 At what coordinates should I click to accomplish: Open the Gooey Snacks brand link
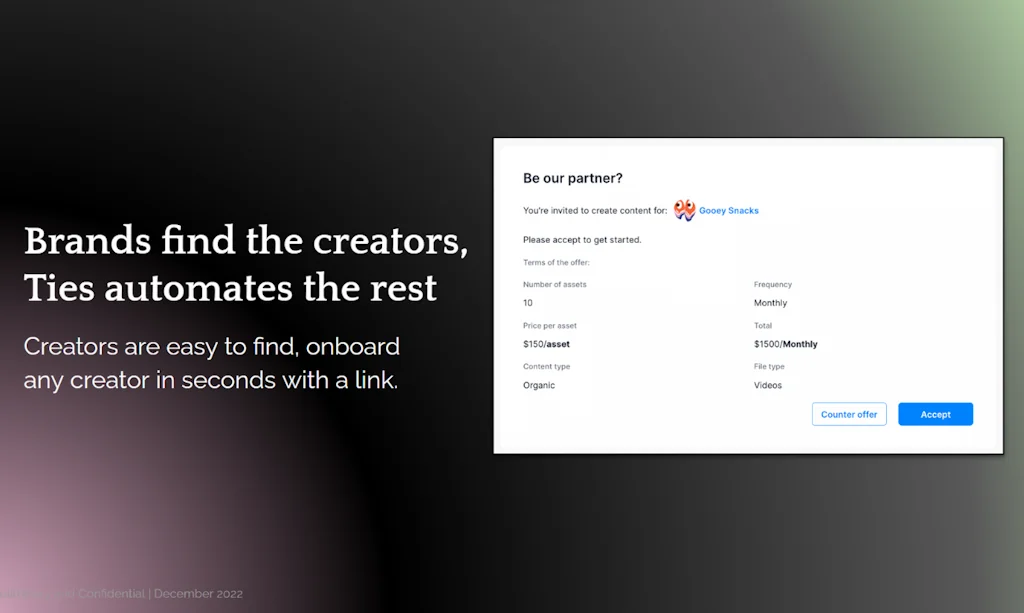(x=728, y=210)
